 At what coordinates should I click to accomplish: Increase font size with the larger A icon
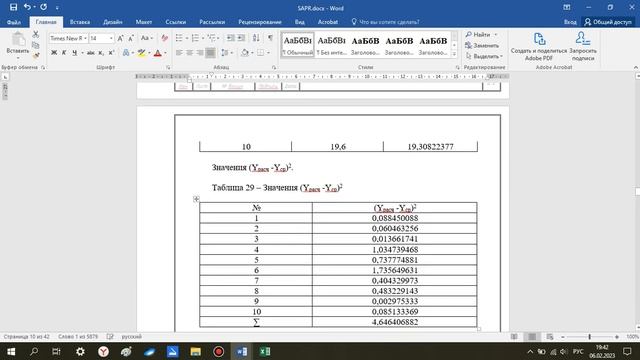(120, 38)
